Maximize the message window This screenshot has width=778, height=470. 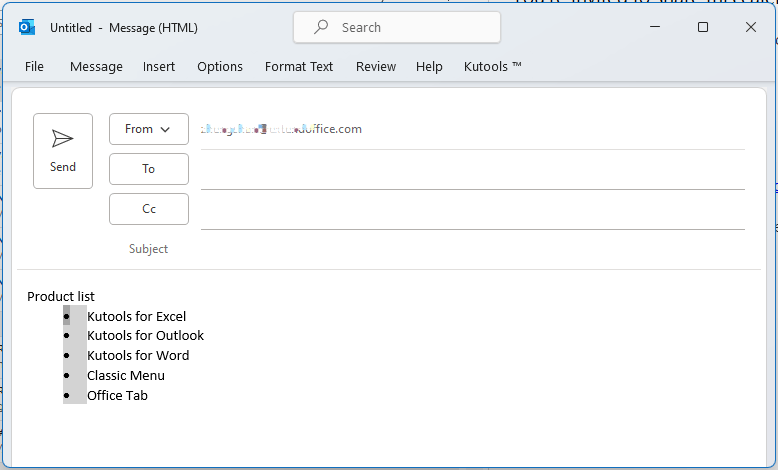click(703, 28)
